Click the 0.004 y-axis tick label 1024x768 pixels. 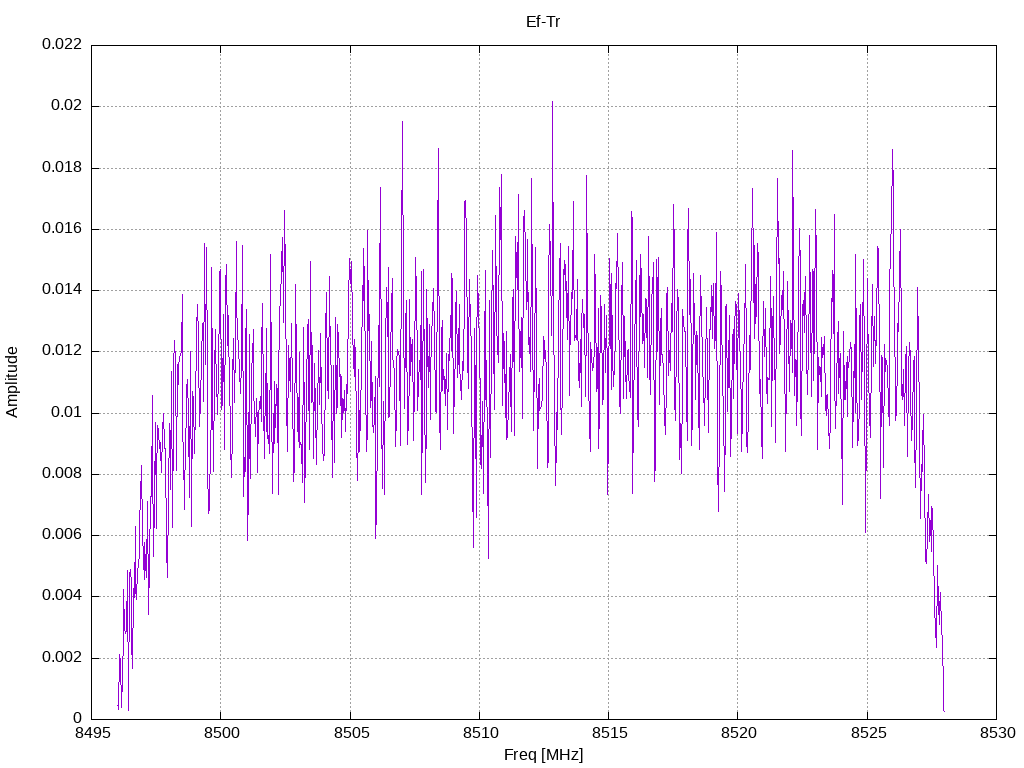tap(62, 596)
